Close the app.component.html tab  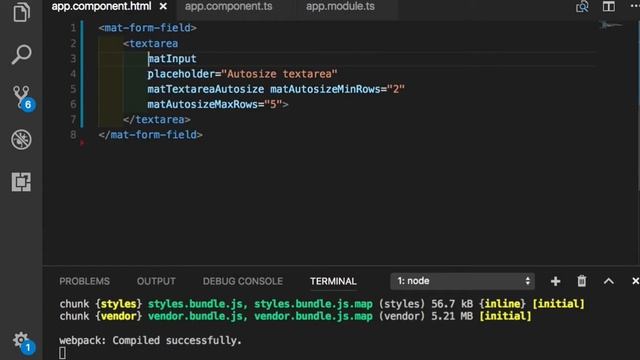click(163, 7)
